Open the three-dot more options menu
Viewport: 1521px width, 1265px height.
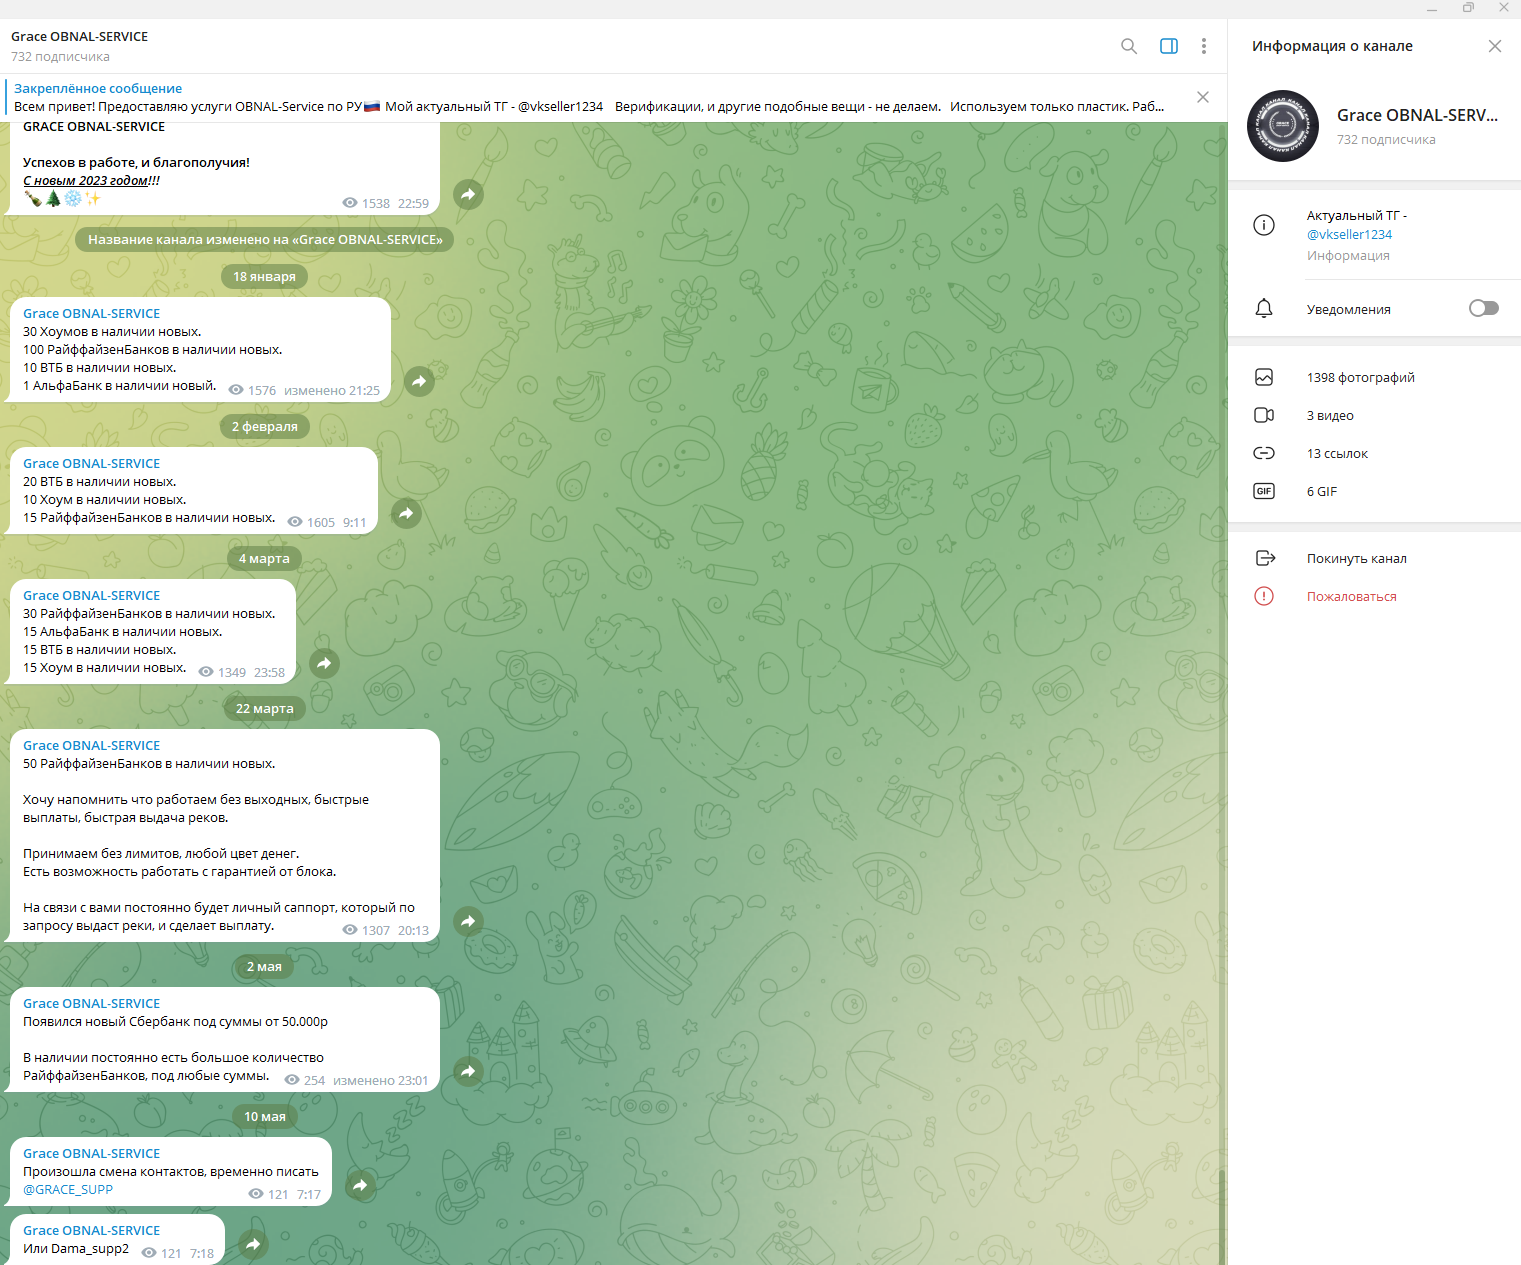(x=1204, y=46)
